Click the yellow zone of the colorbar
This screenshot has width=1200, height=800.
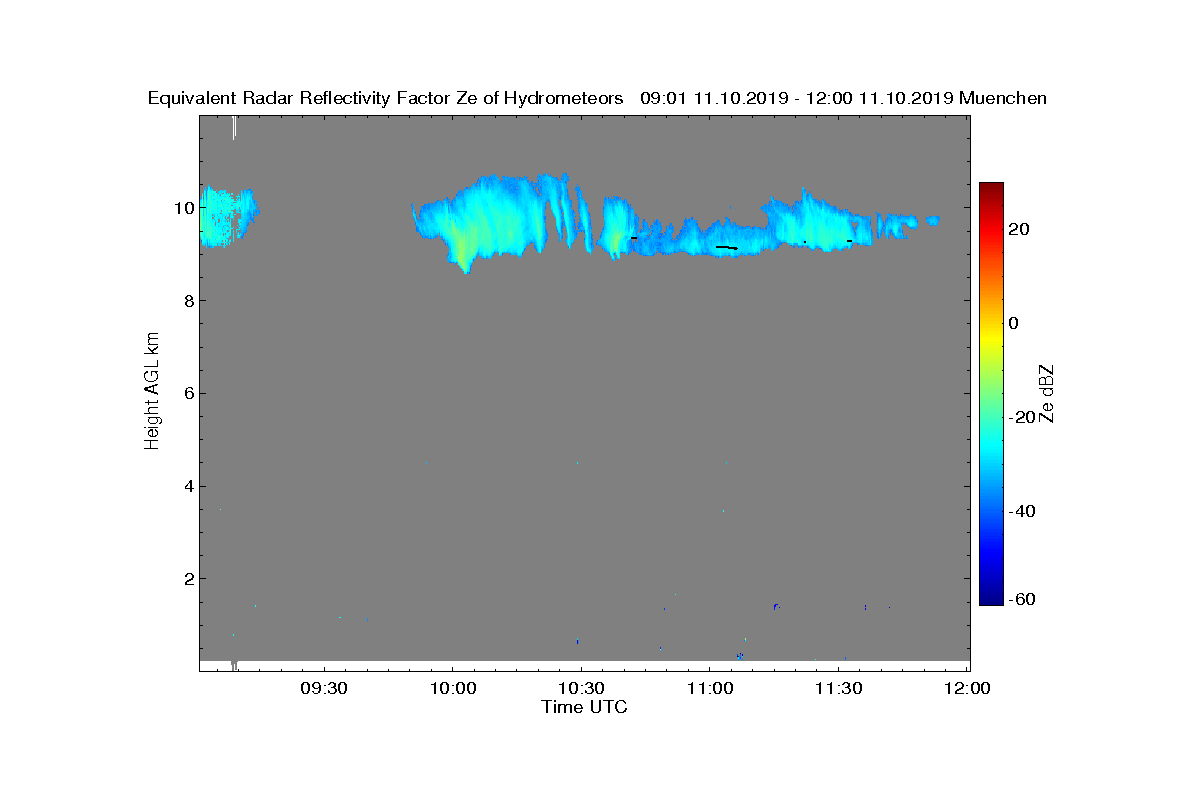pyautogui.click(x=991, y=337)
